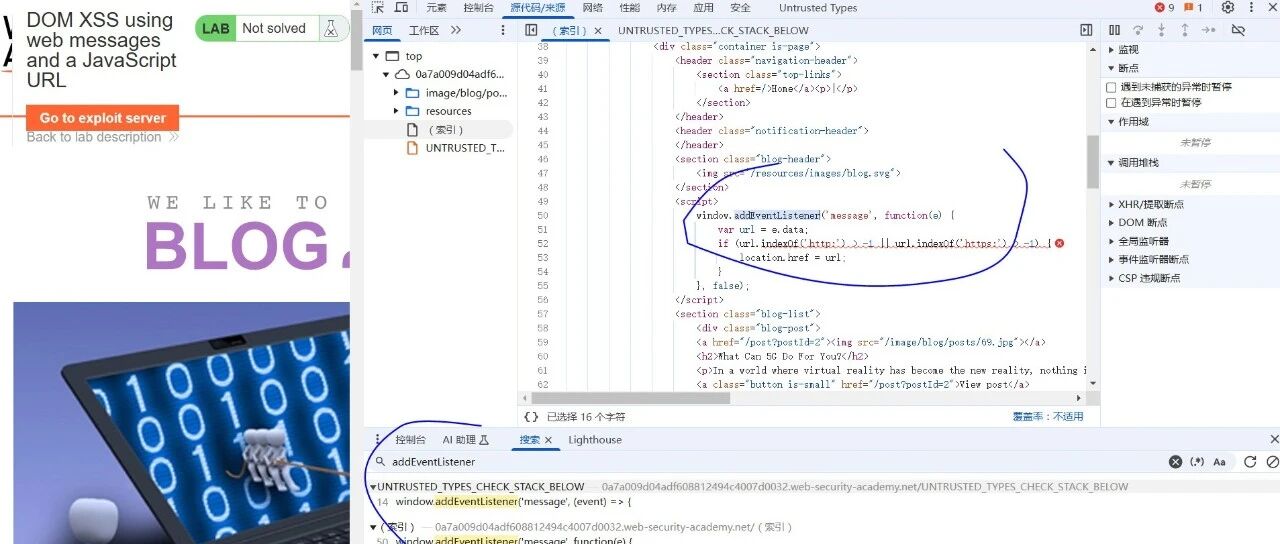Screen dimensions: 1280x544
Task: Switch to the 元素 Elements tab
Action: [x=437, y=8]
